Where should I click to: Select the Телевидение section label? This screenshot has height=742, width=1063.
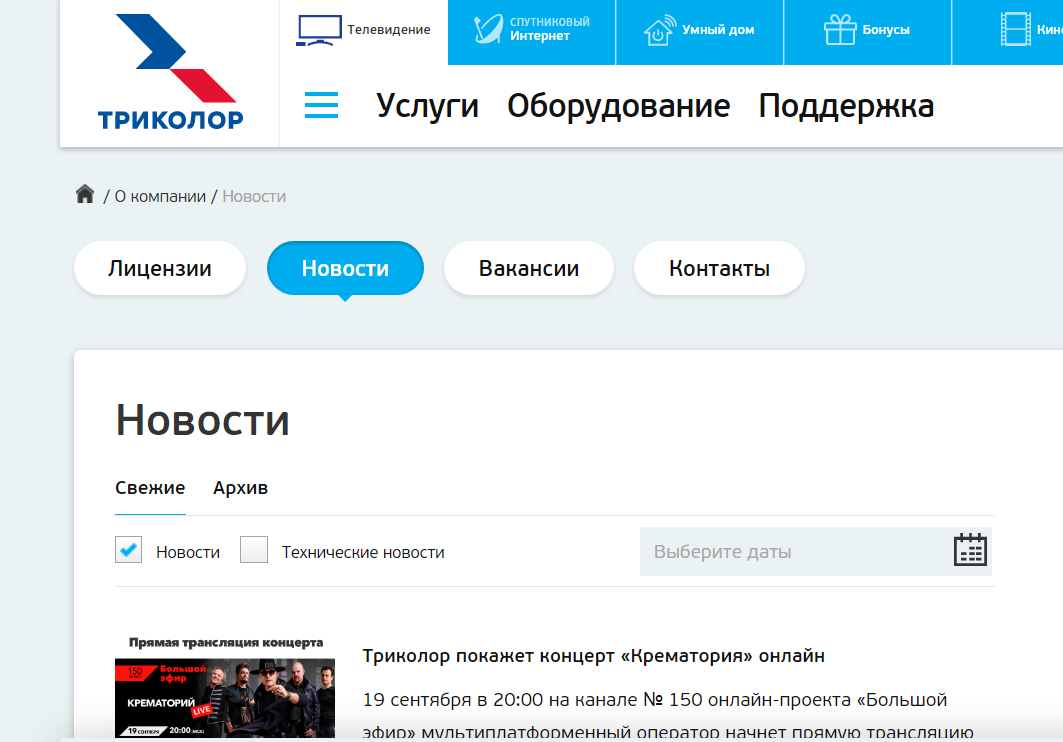pyautogui.click(x=388, y=30)
